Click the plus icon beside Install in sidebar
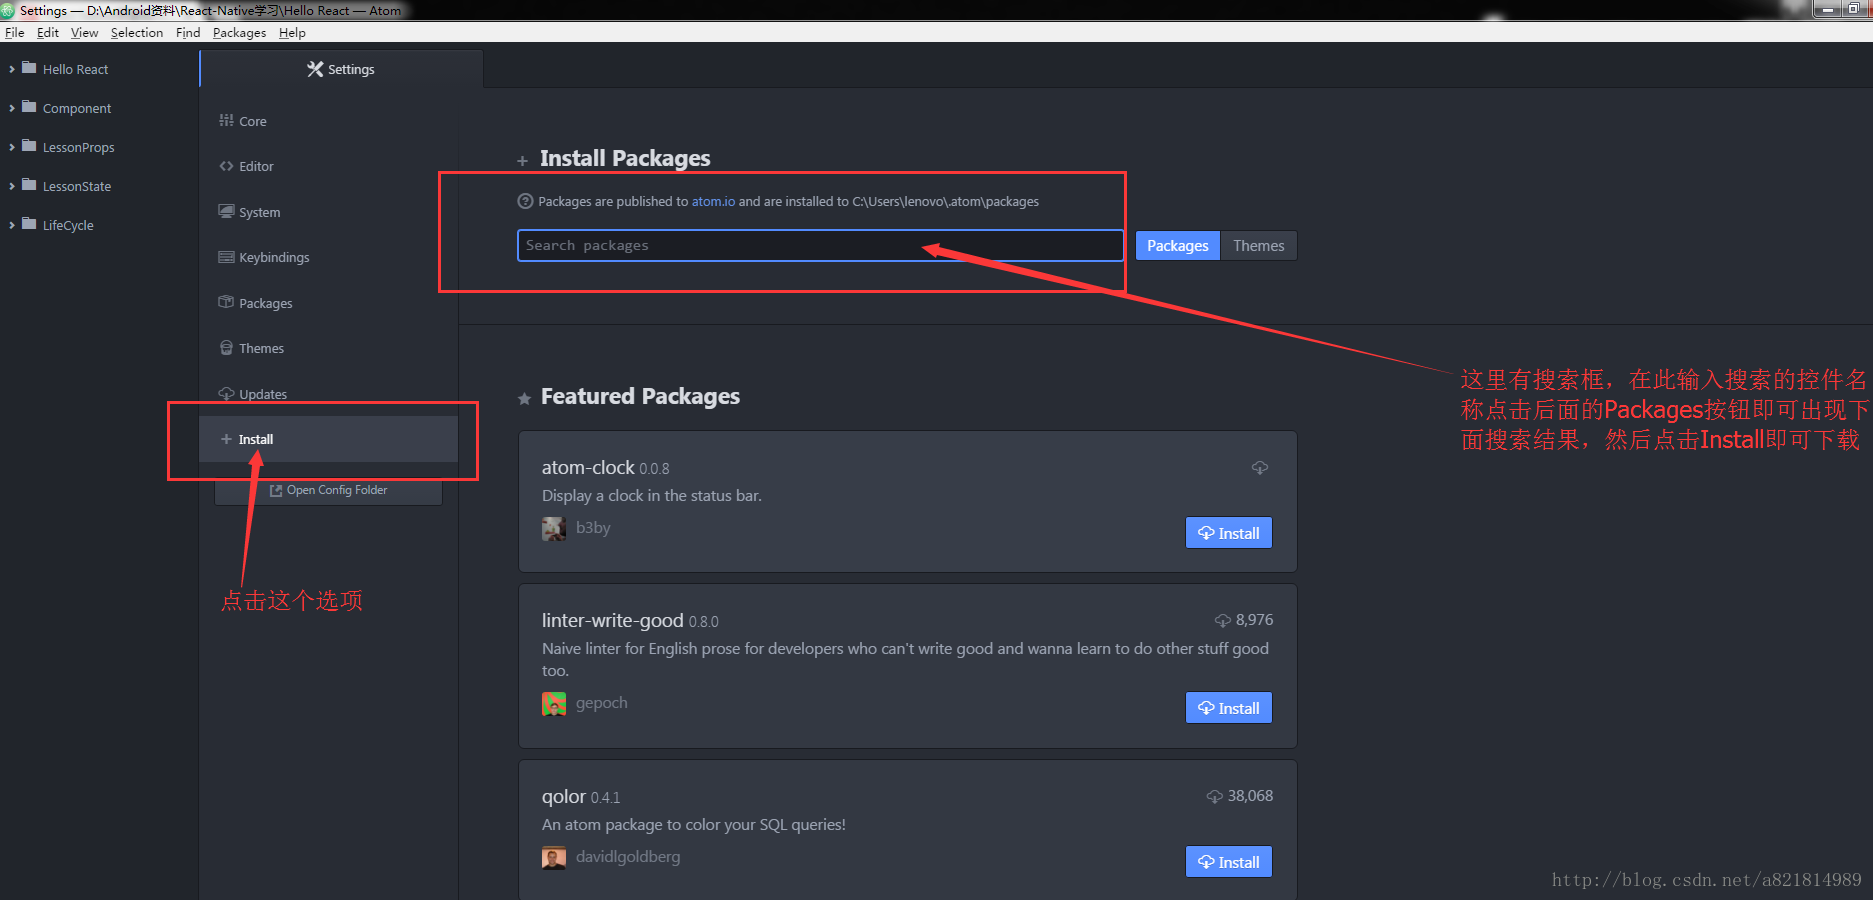This screenshot has width=1873, height=900. point(226,439)
